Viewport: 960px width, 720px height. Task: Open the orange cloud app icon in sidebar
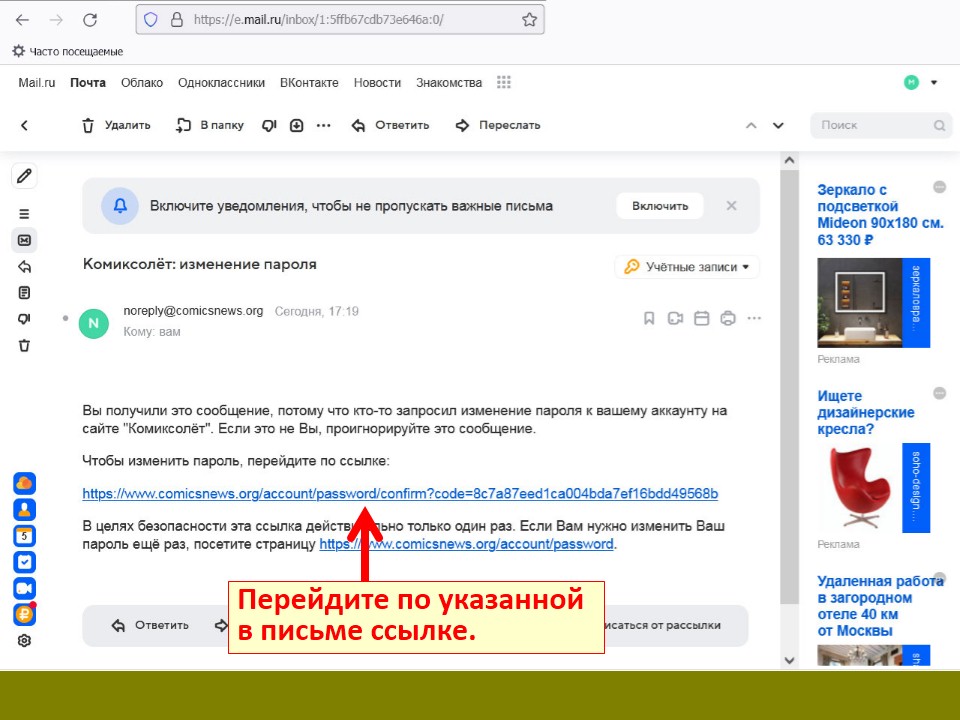(x=24, y=484)
